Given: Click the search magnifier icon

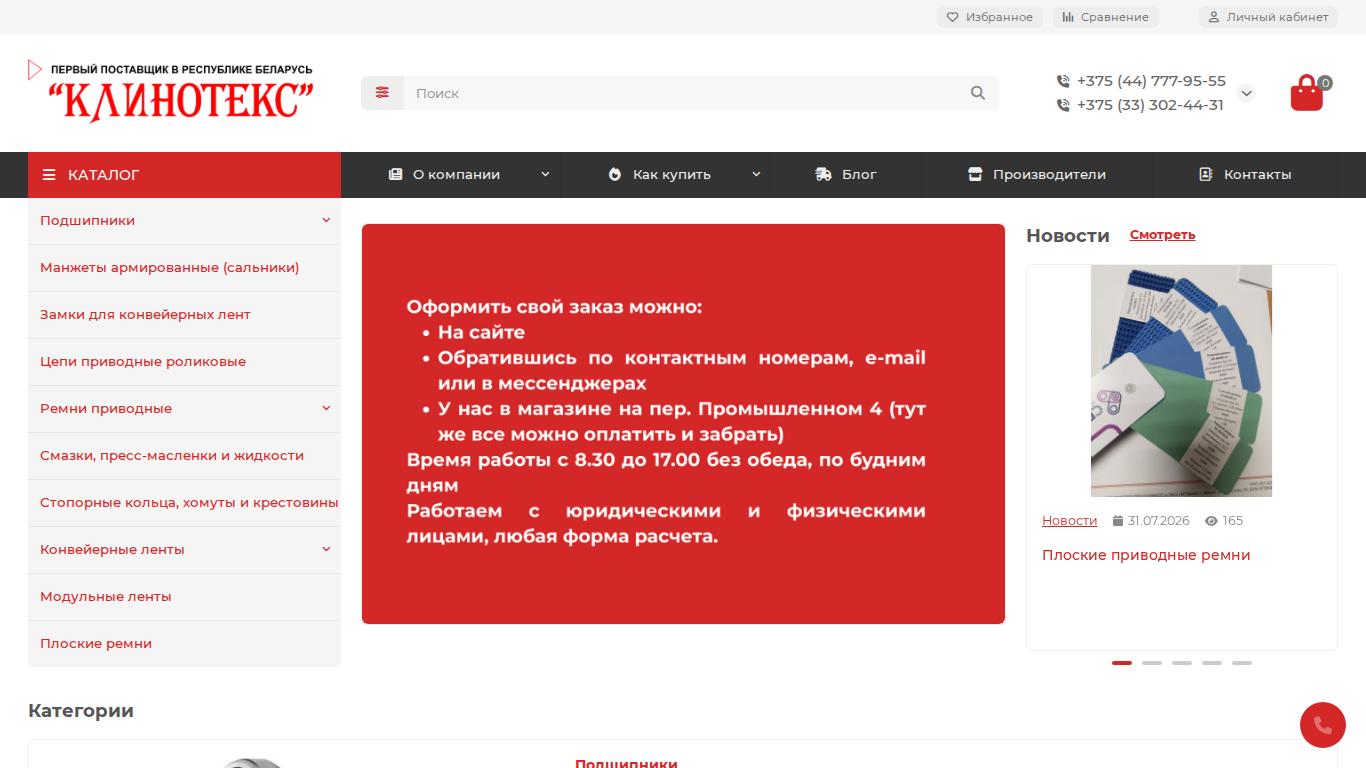Looking at the screenshot, I should tap(978, 93).
